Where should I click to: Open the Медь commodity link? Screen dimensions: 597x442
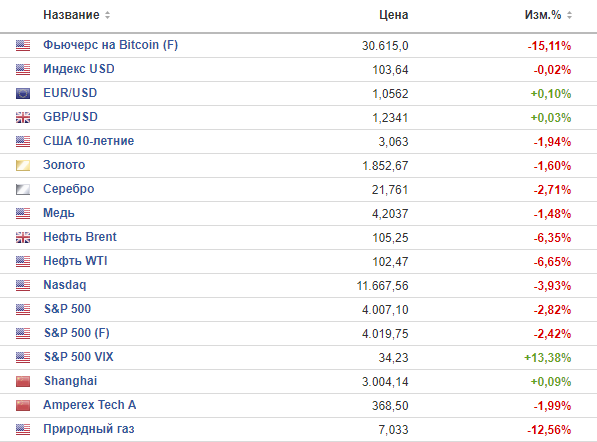point(59,213)
